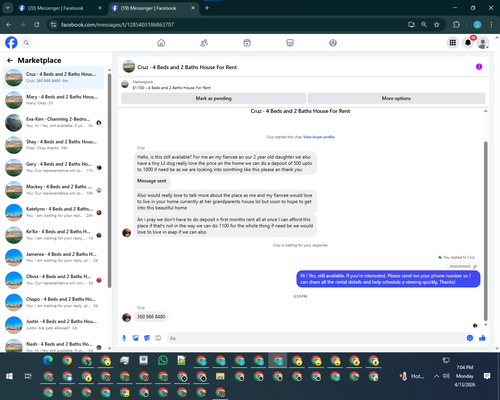The image size is (500, 400).
Task: Open the notifications bell
Action: (468, 43)
